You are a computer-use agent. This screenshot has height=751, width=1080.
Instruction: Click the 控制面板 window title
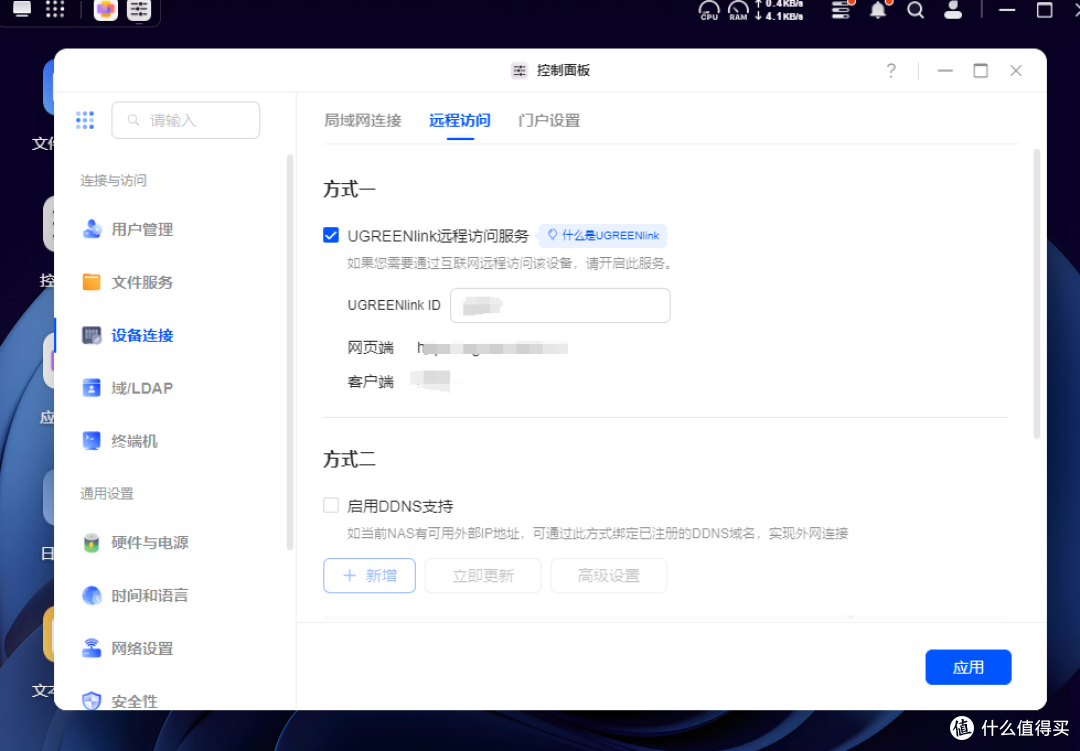[x=563, y=70]
